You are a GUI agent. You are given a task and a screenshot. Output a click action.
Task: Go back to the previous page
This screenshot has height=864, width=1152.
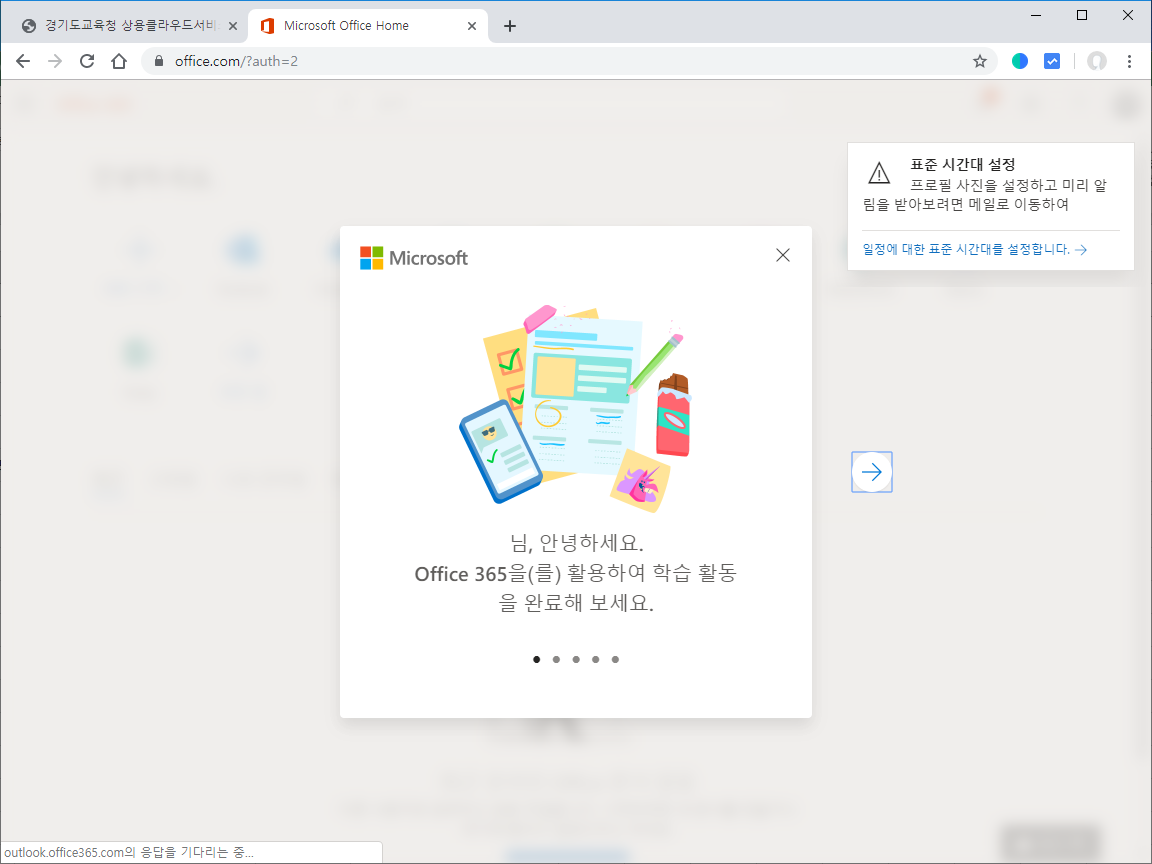coord(23,61)
